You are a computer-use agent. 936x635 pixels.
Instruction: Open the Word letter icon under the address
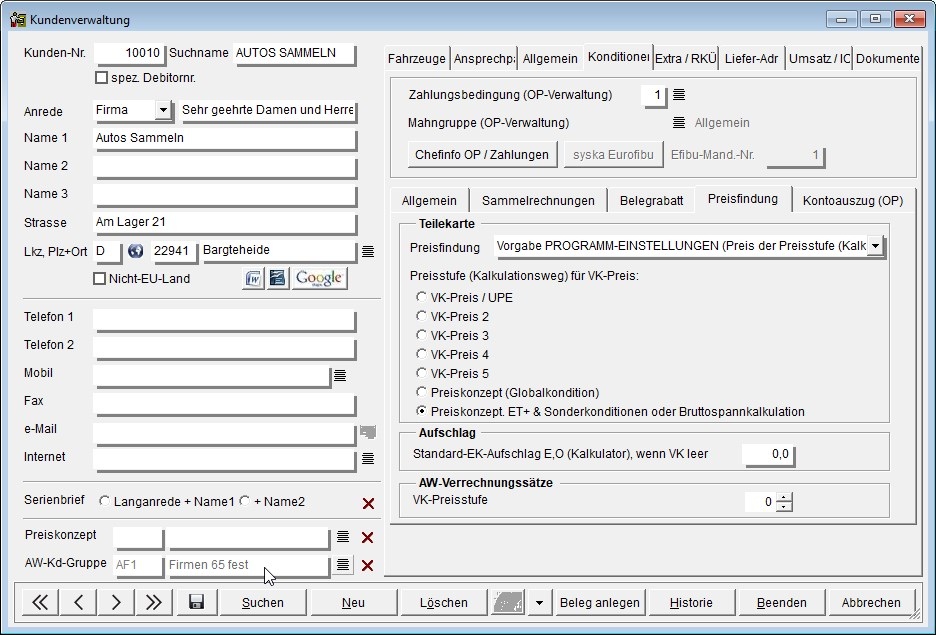(x=253, y=278)
